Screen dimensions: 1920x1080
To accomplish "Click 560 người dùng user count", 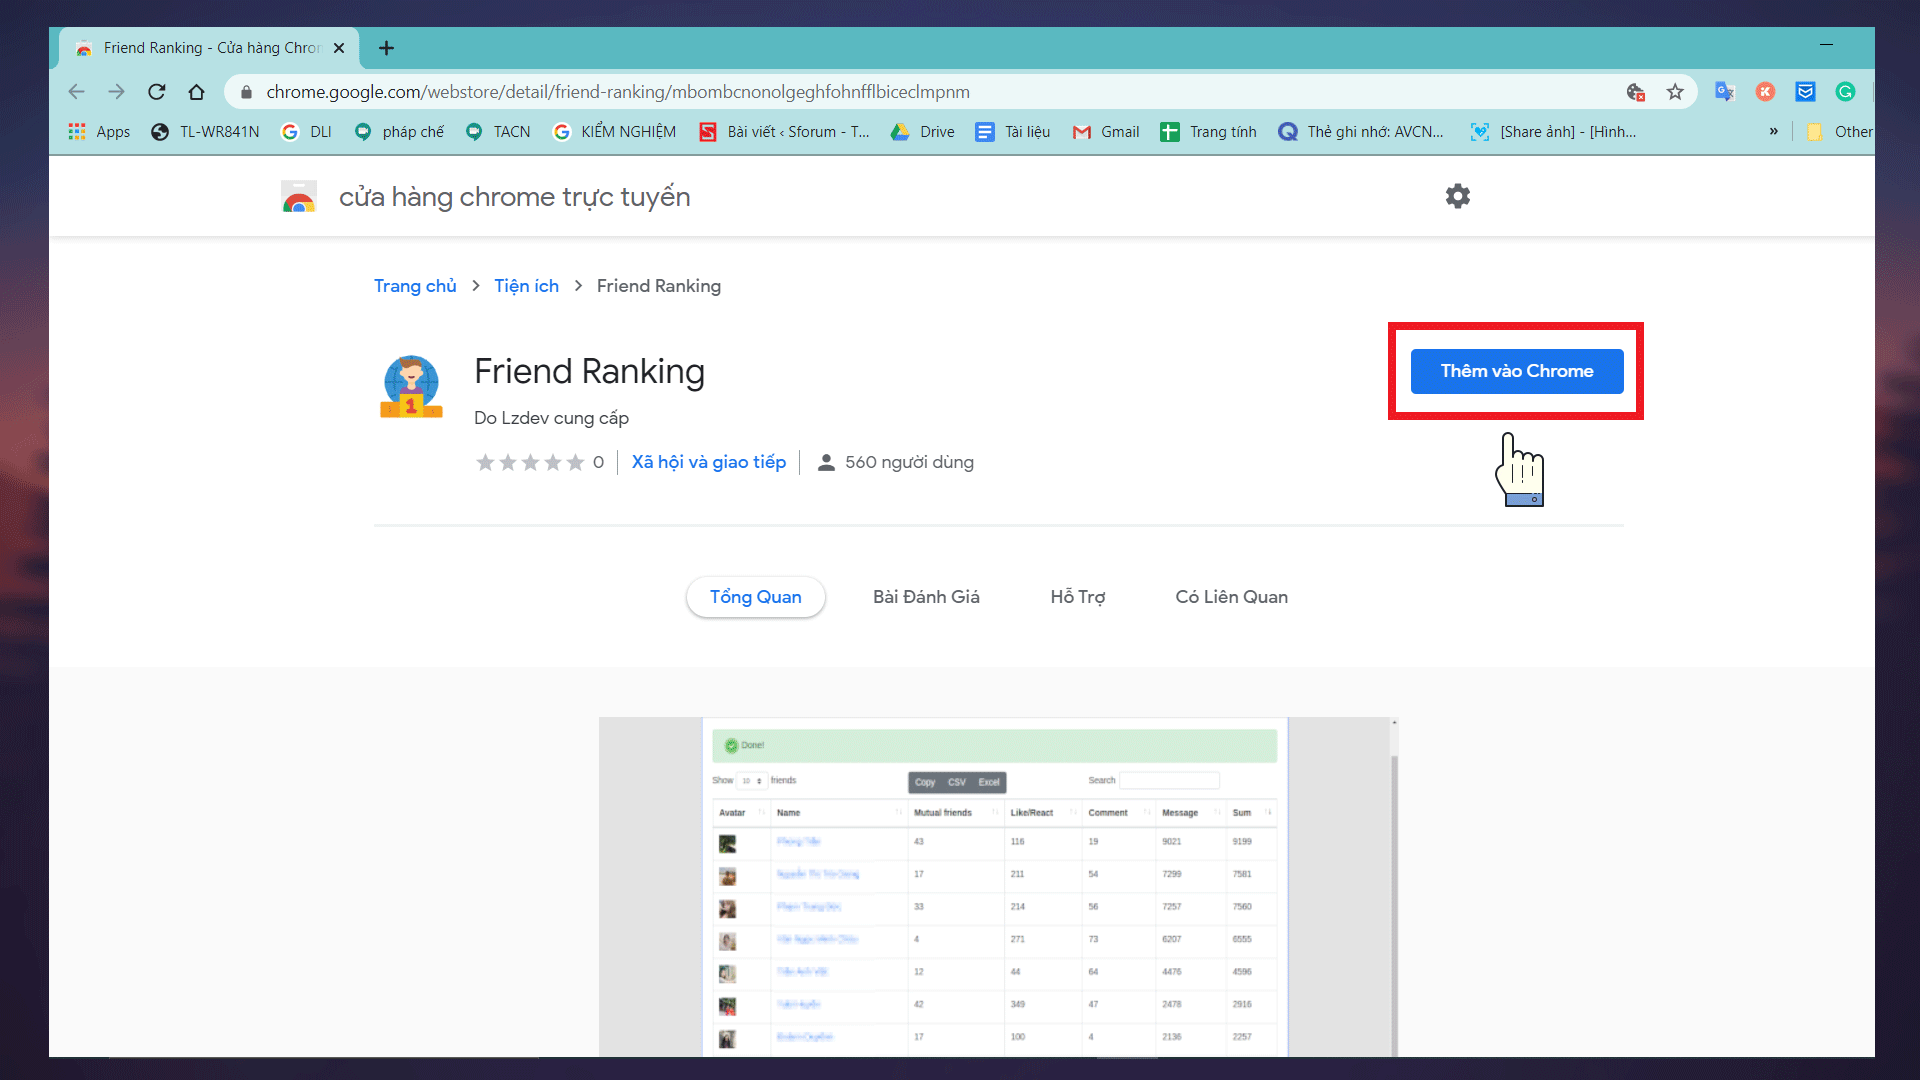I will [896, 462].
